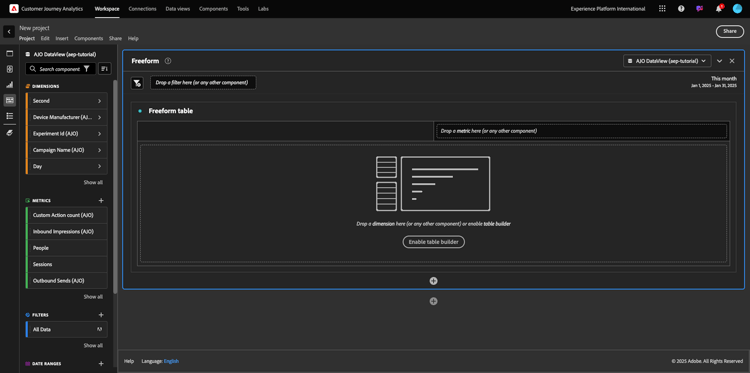This screenshot has width=750, height=373.
Task: Click the Drop a filter here field
Action: click(203, 82)
